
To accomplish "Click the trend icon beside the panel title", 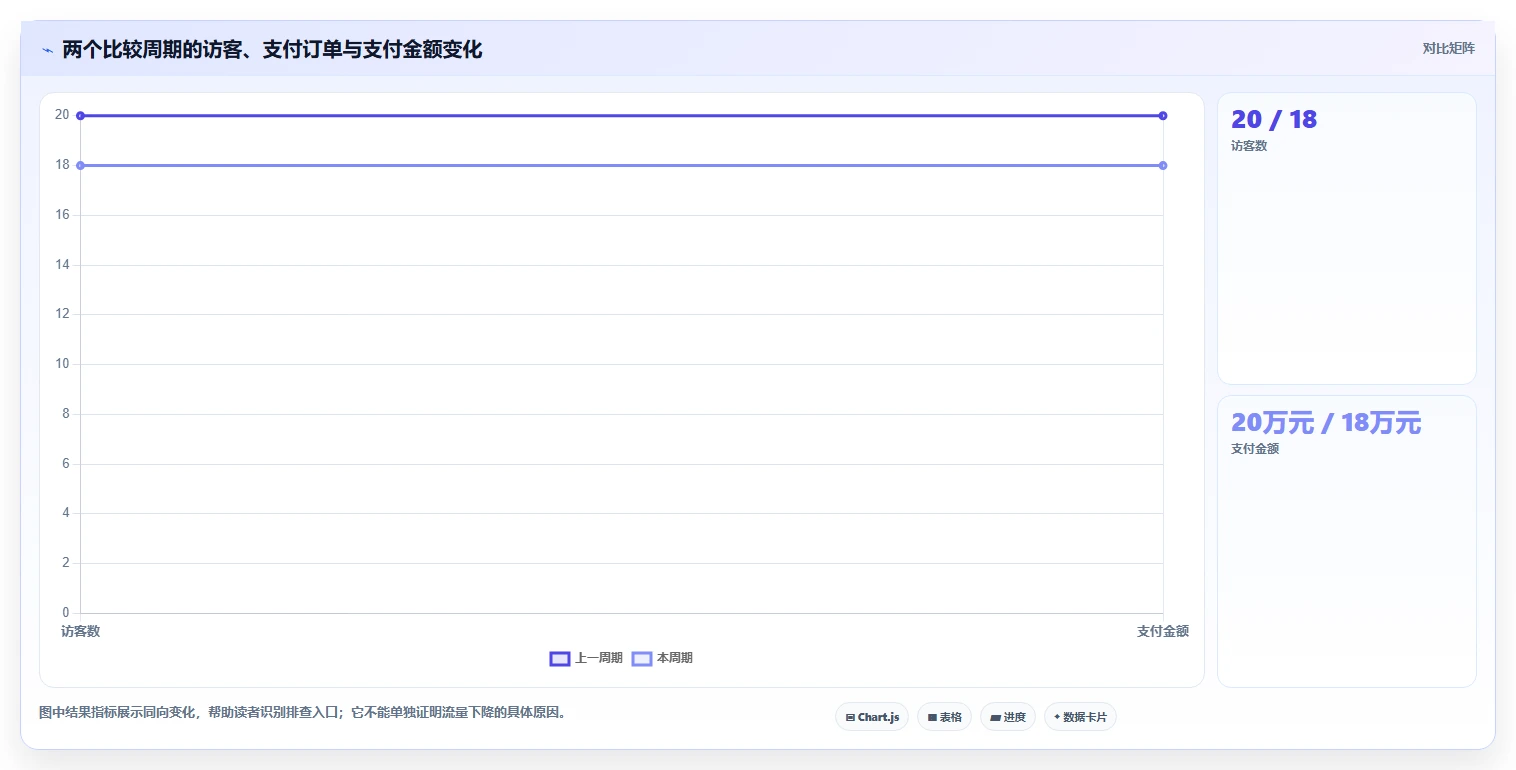I will (x=48, y=50).
